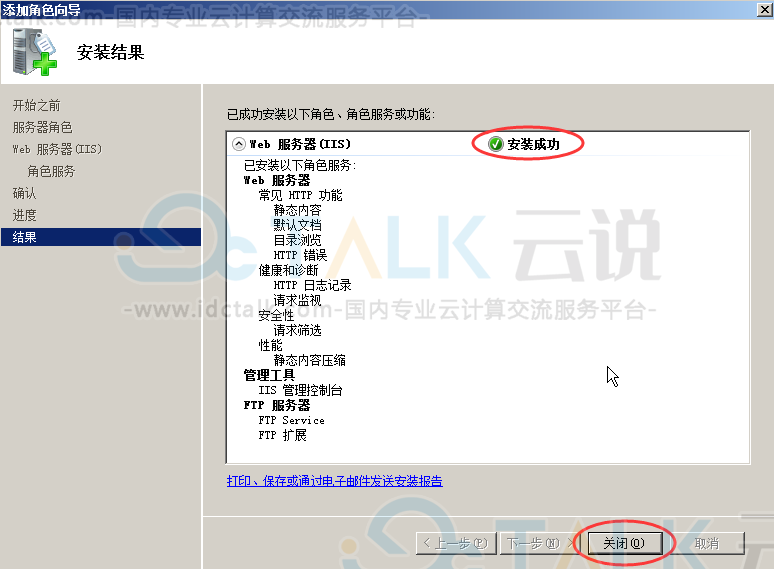774x569 pixels.
Task: Click 性能 entry
Action: coord(270,345)
